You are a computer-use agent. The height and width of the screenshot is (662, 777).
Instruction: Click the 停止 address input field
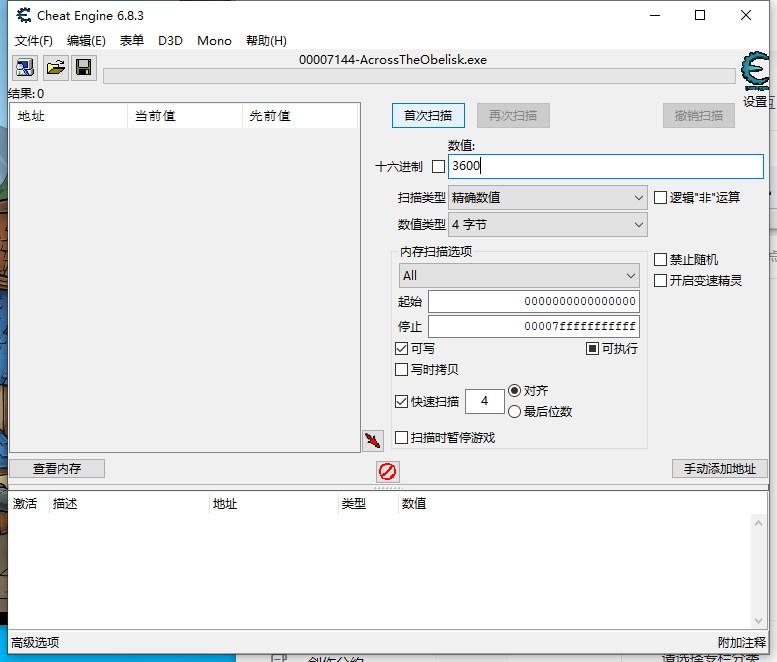click(534, 327)
